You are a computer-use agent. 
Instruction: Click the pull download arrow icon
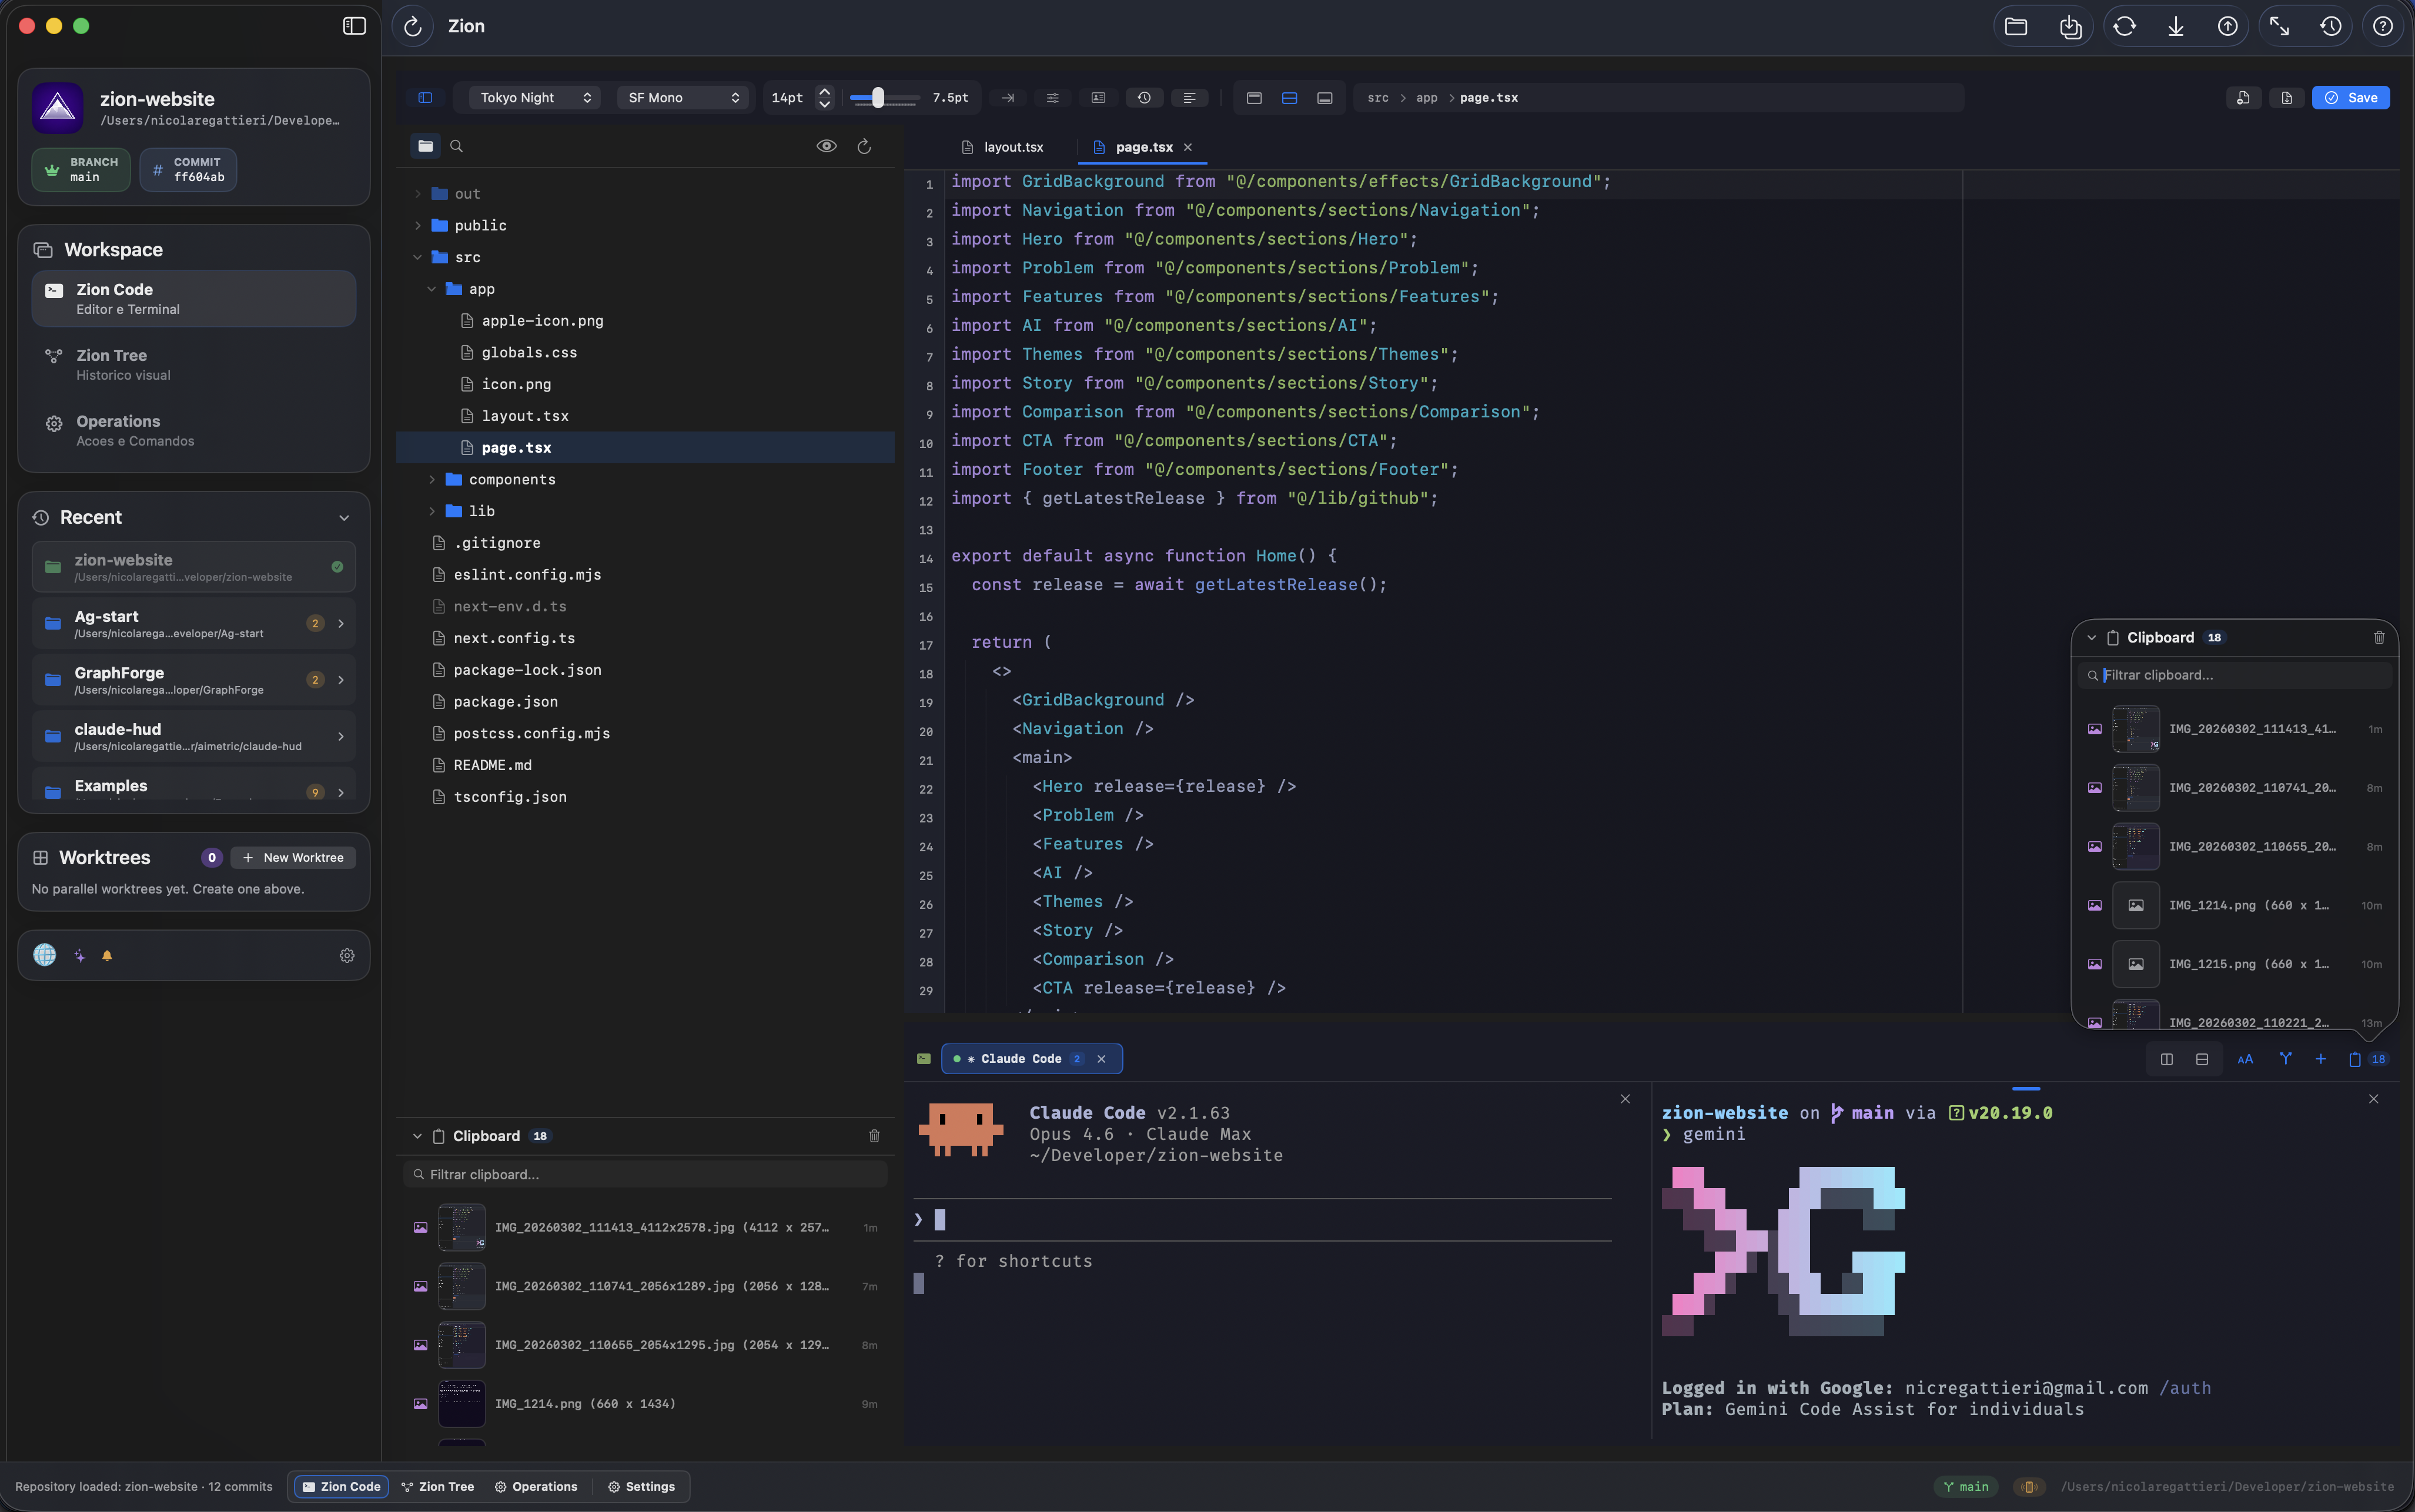tap(2176, 27)
